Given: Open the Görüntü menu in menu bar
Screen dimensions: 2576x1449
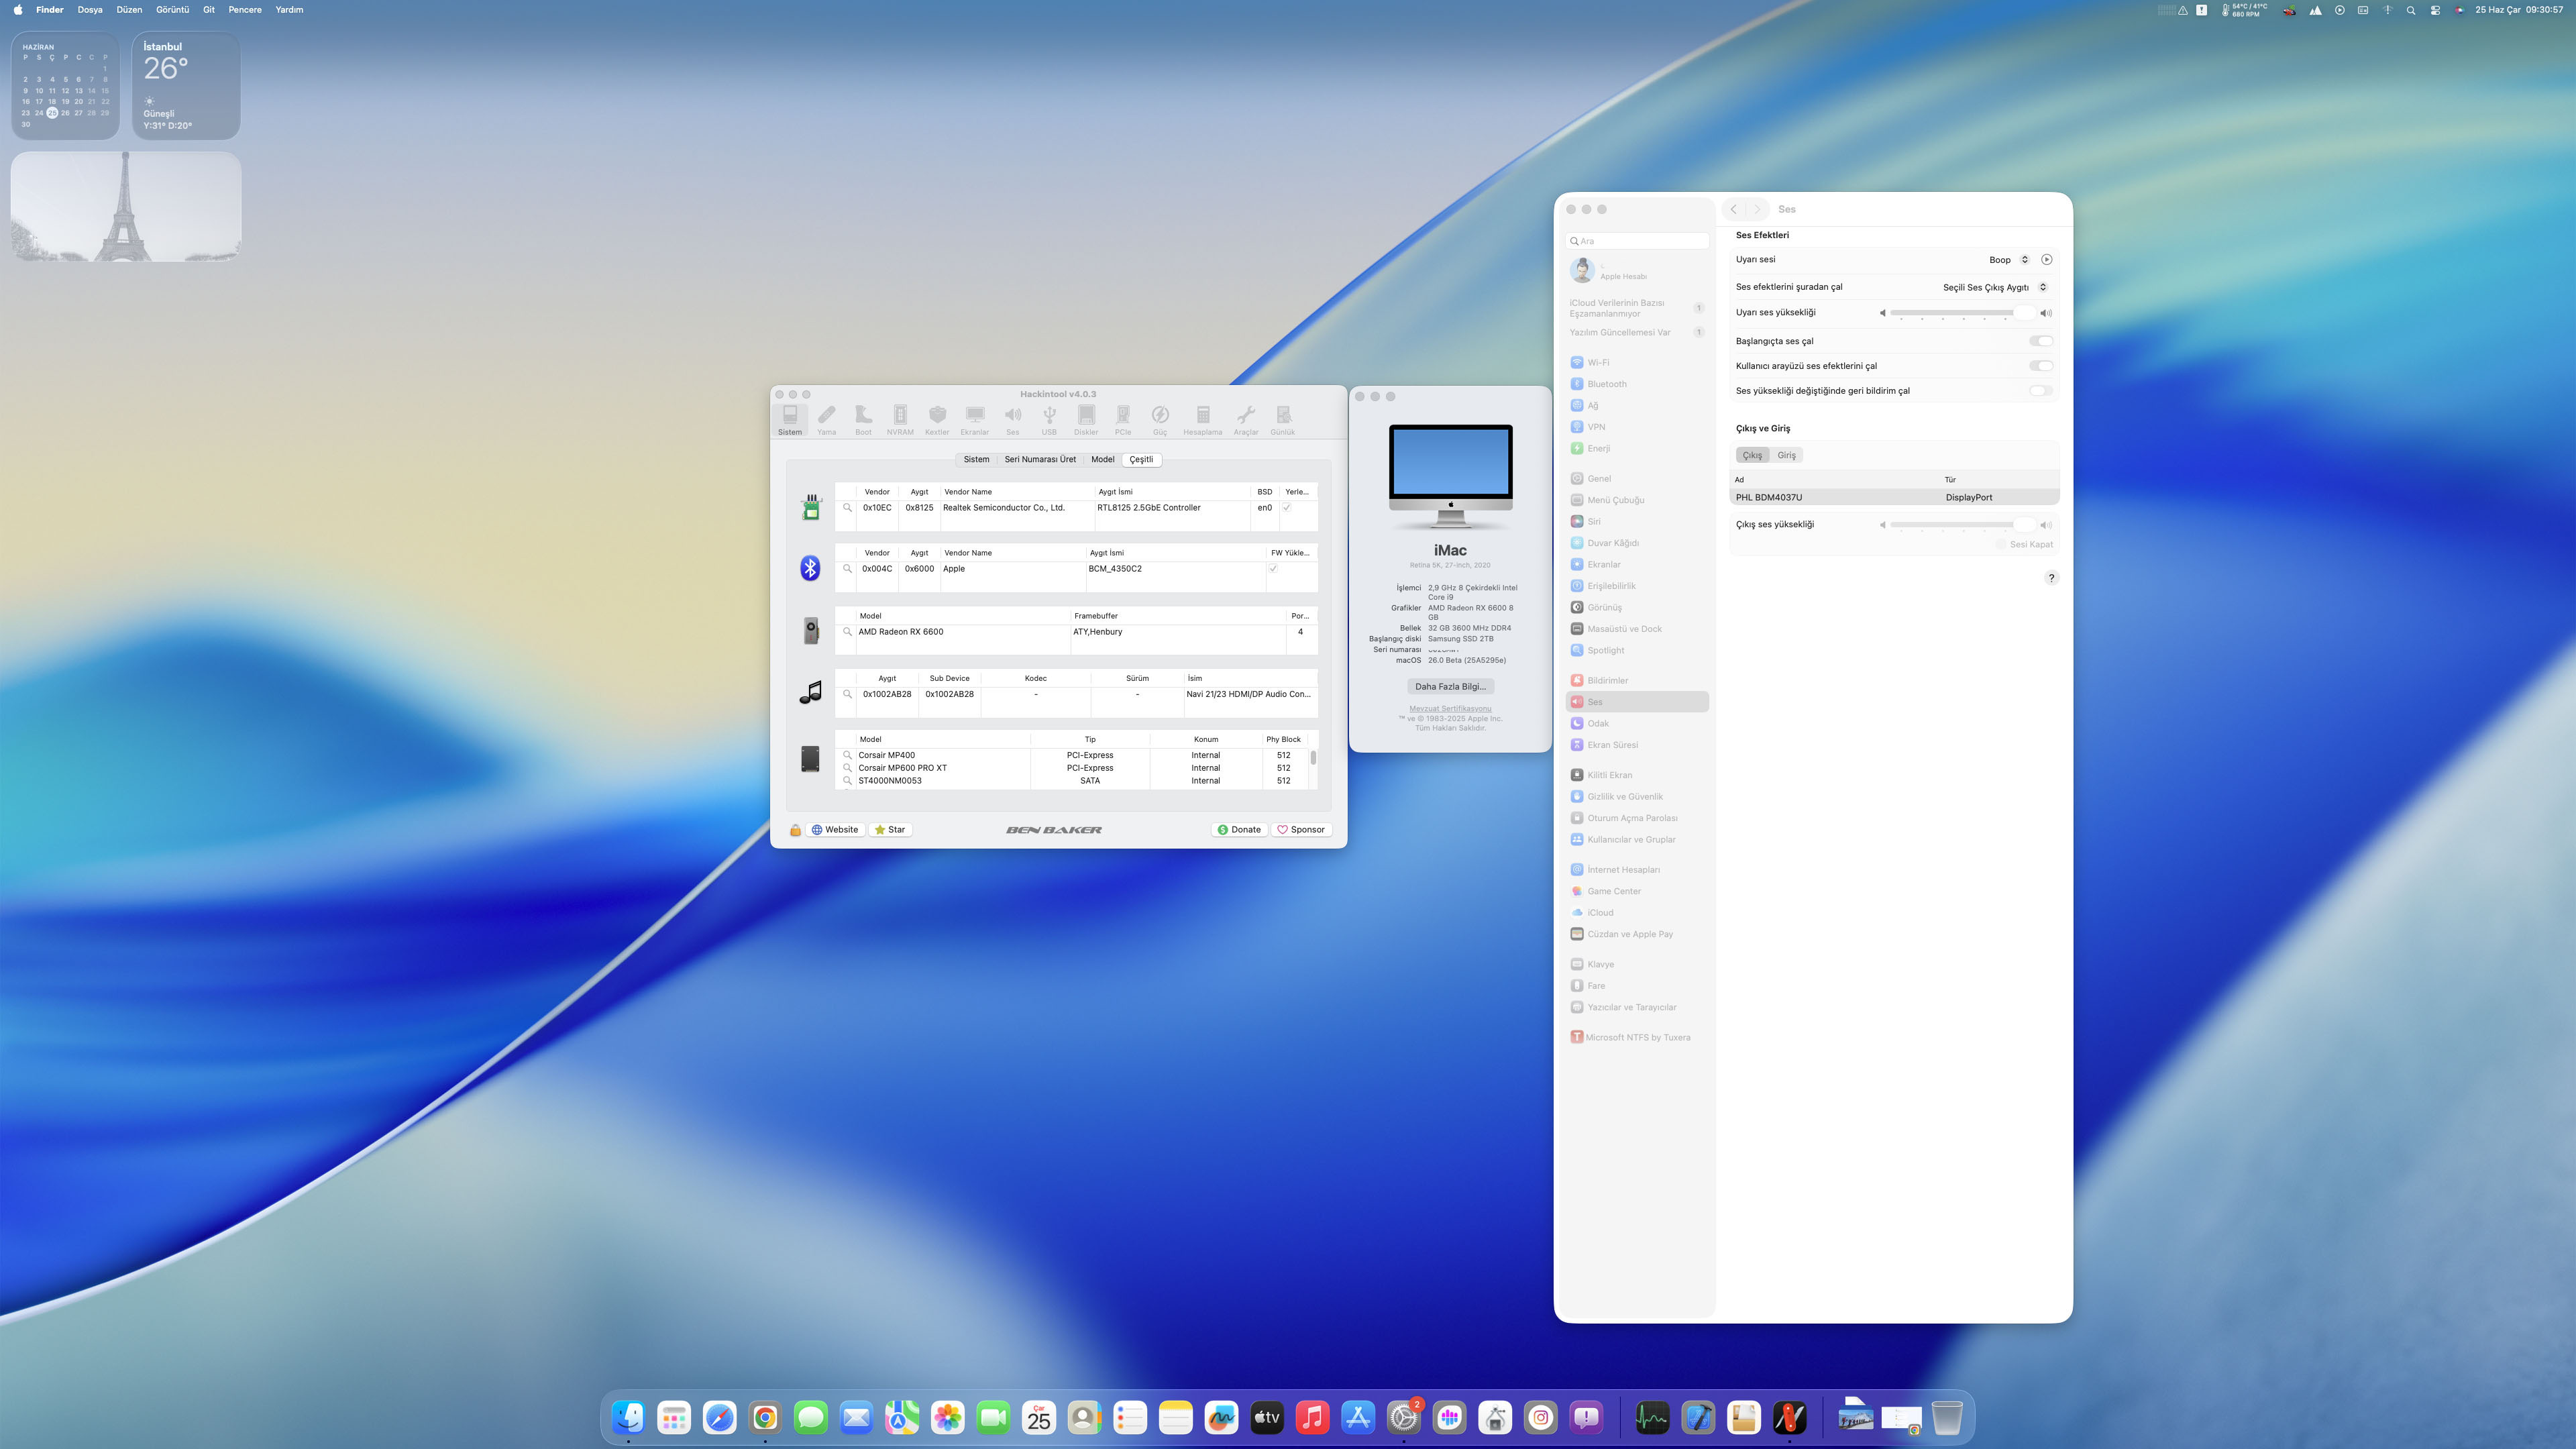Looking at the screenshot, I should 172,10.
